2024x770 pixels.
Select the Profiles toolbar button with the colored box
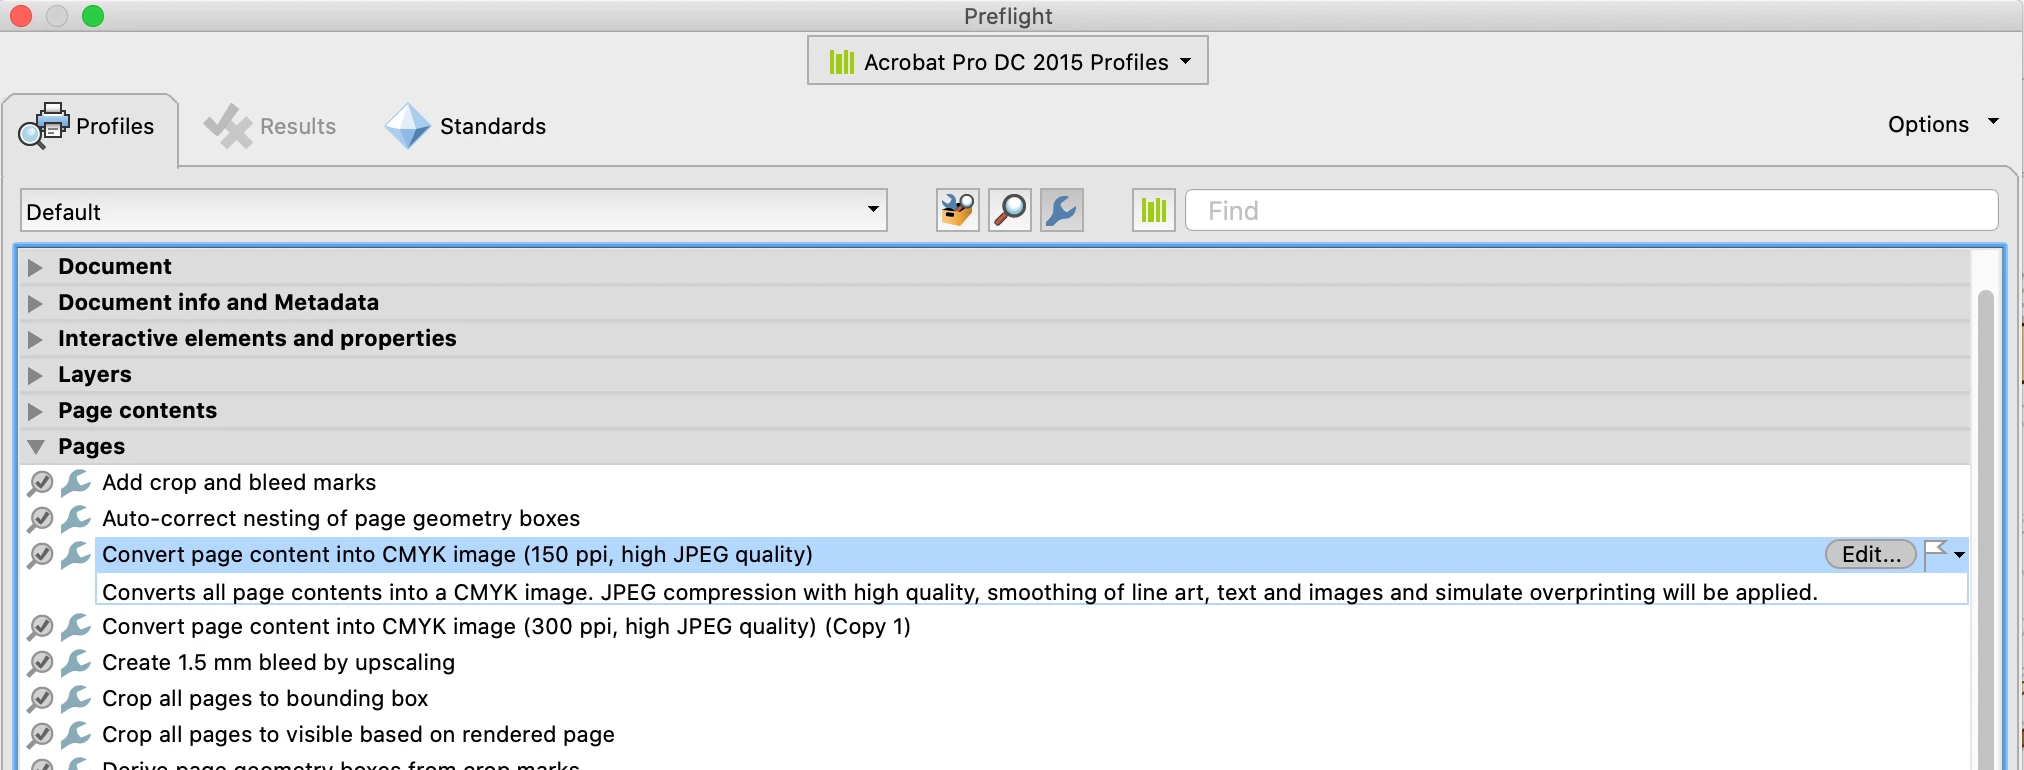pyautogui.click(x=957, y=210)
